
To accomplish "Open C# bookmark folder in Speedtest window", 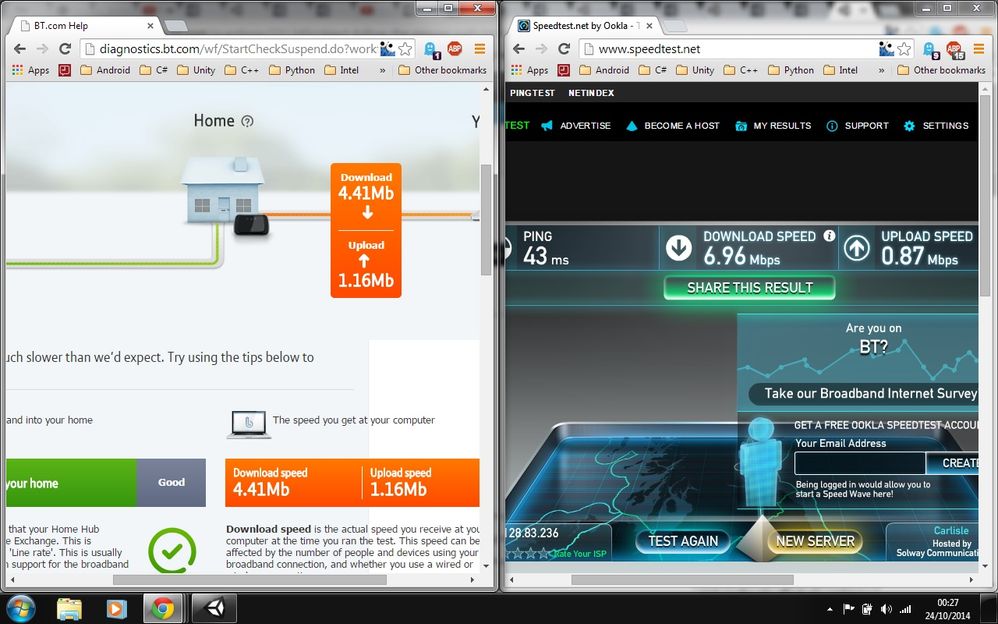I will [652, 70].
